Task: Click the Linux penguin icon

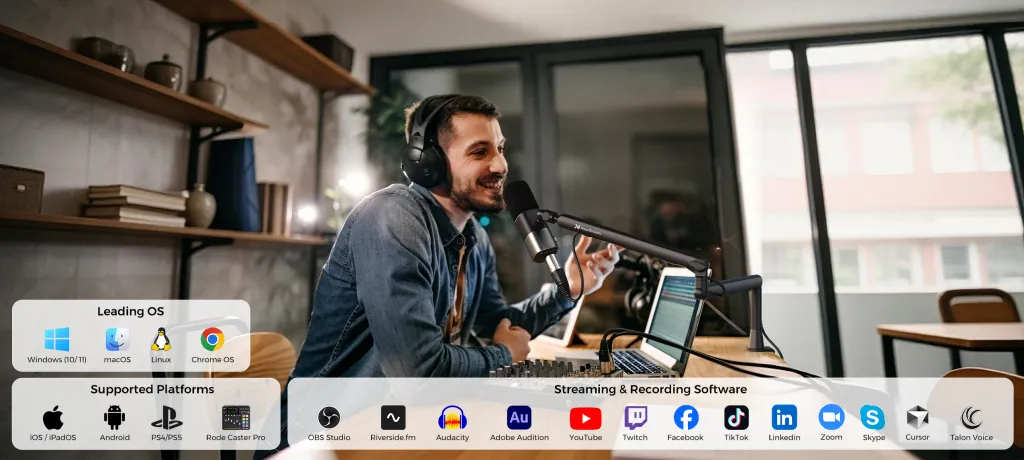Action: click(161, 339)
